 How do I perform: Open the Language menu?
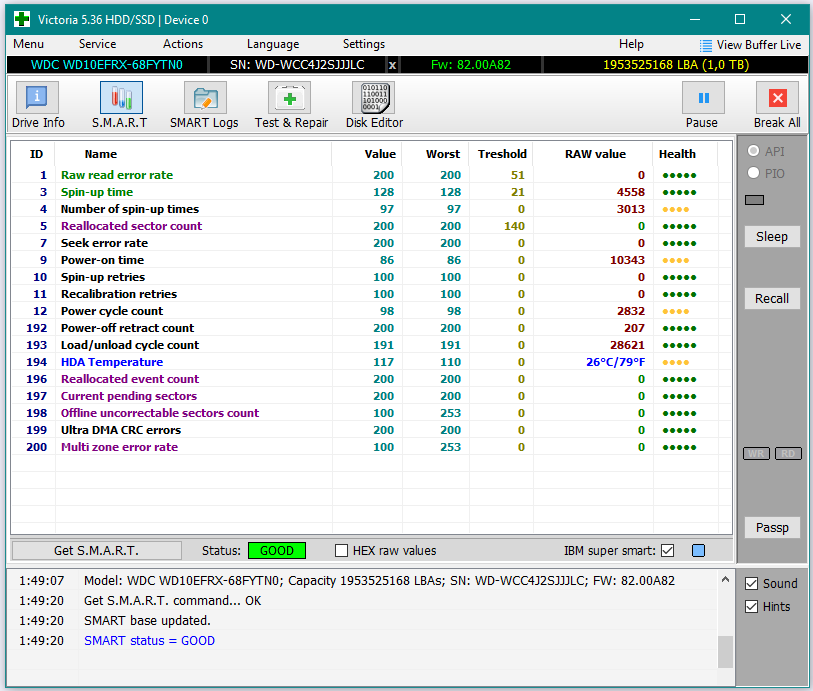[x=272, y=44]
